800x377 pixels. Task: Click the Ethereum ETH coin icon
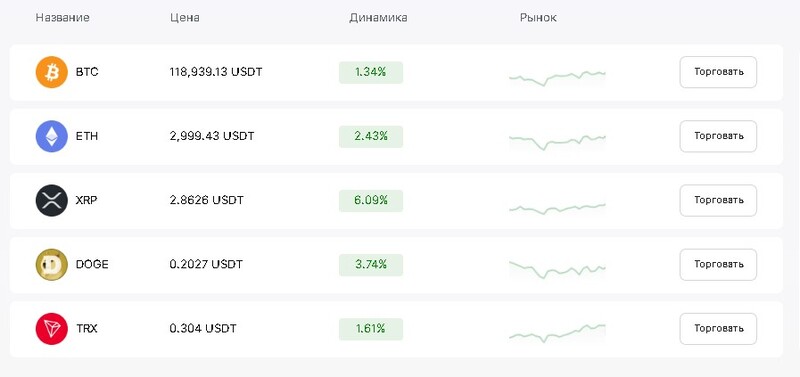[52, 137]
